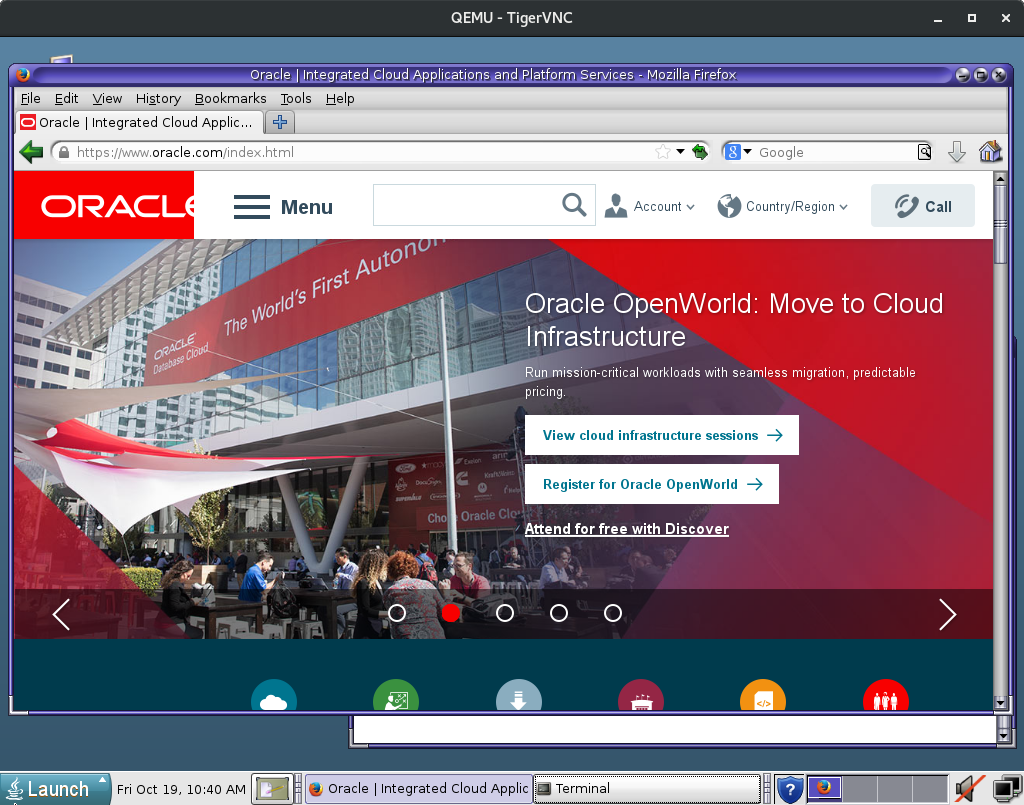This screenshot has width=1024, height=805.
Task: Follow the Attend for free with Discover link
Action: pos(627,528)
